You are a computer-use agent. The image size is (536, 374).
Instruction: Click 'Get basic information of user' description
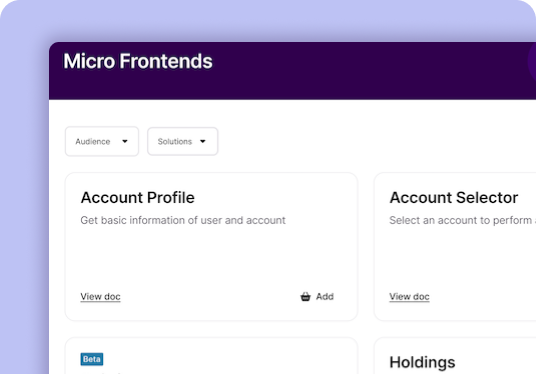tap(183, 220)
